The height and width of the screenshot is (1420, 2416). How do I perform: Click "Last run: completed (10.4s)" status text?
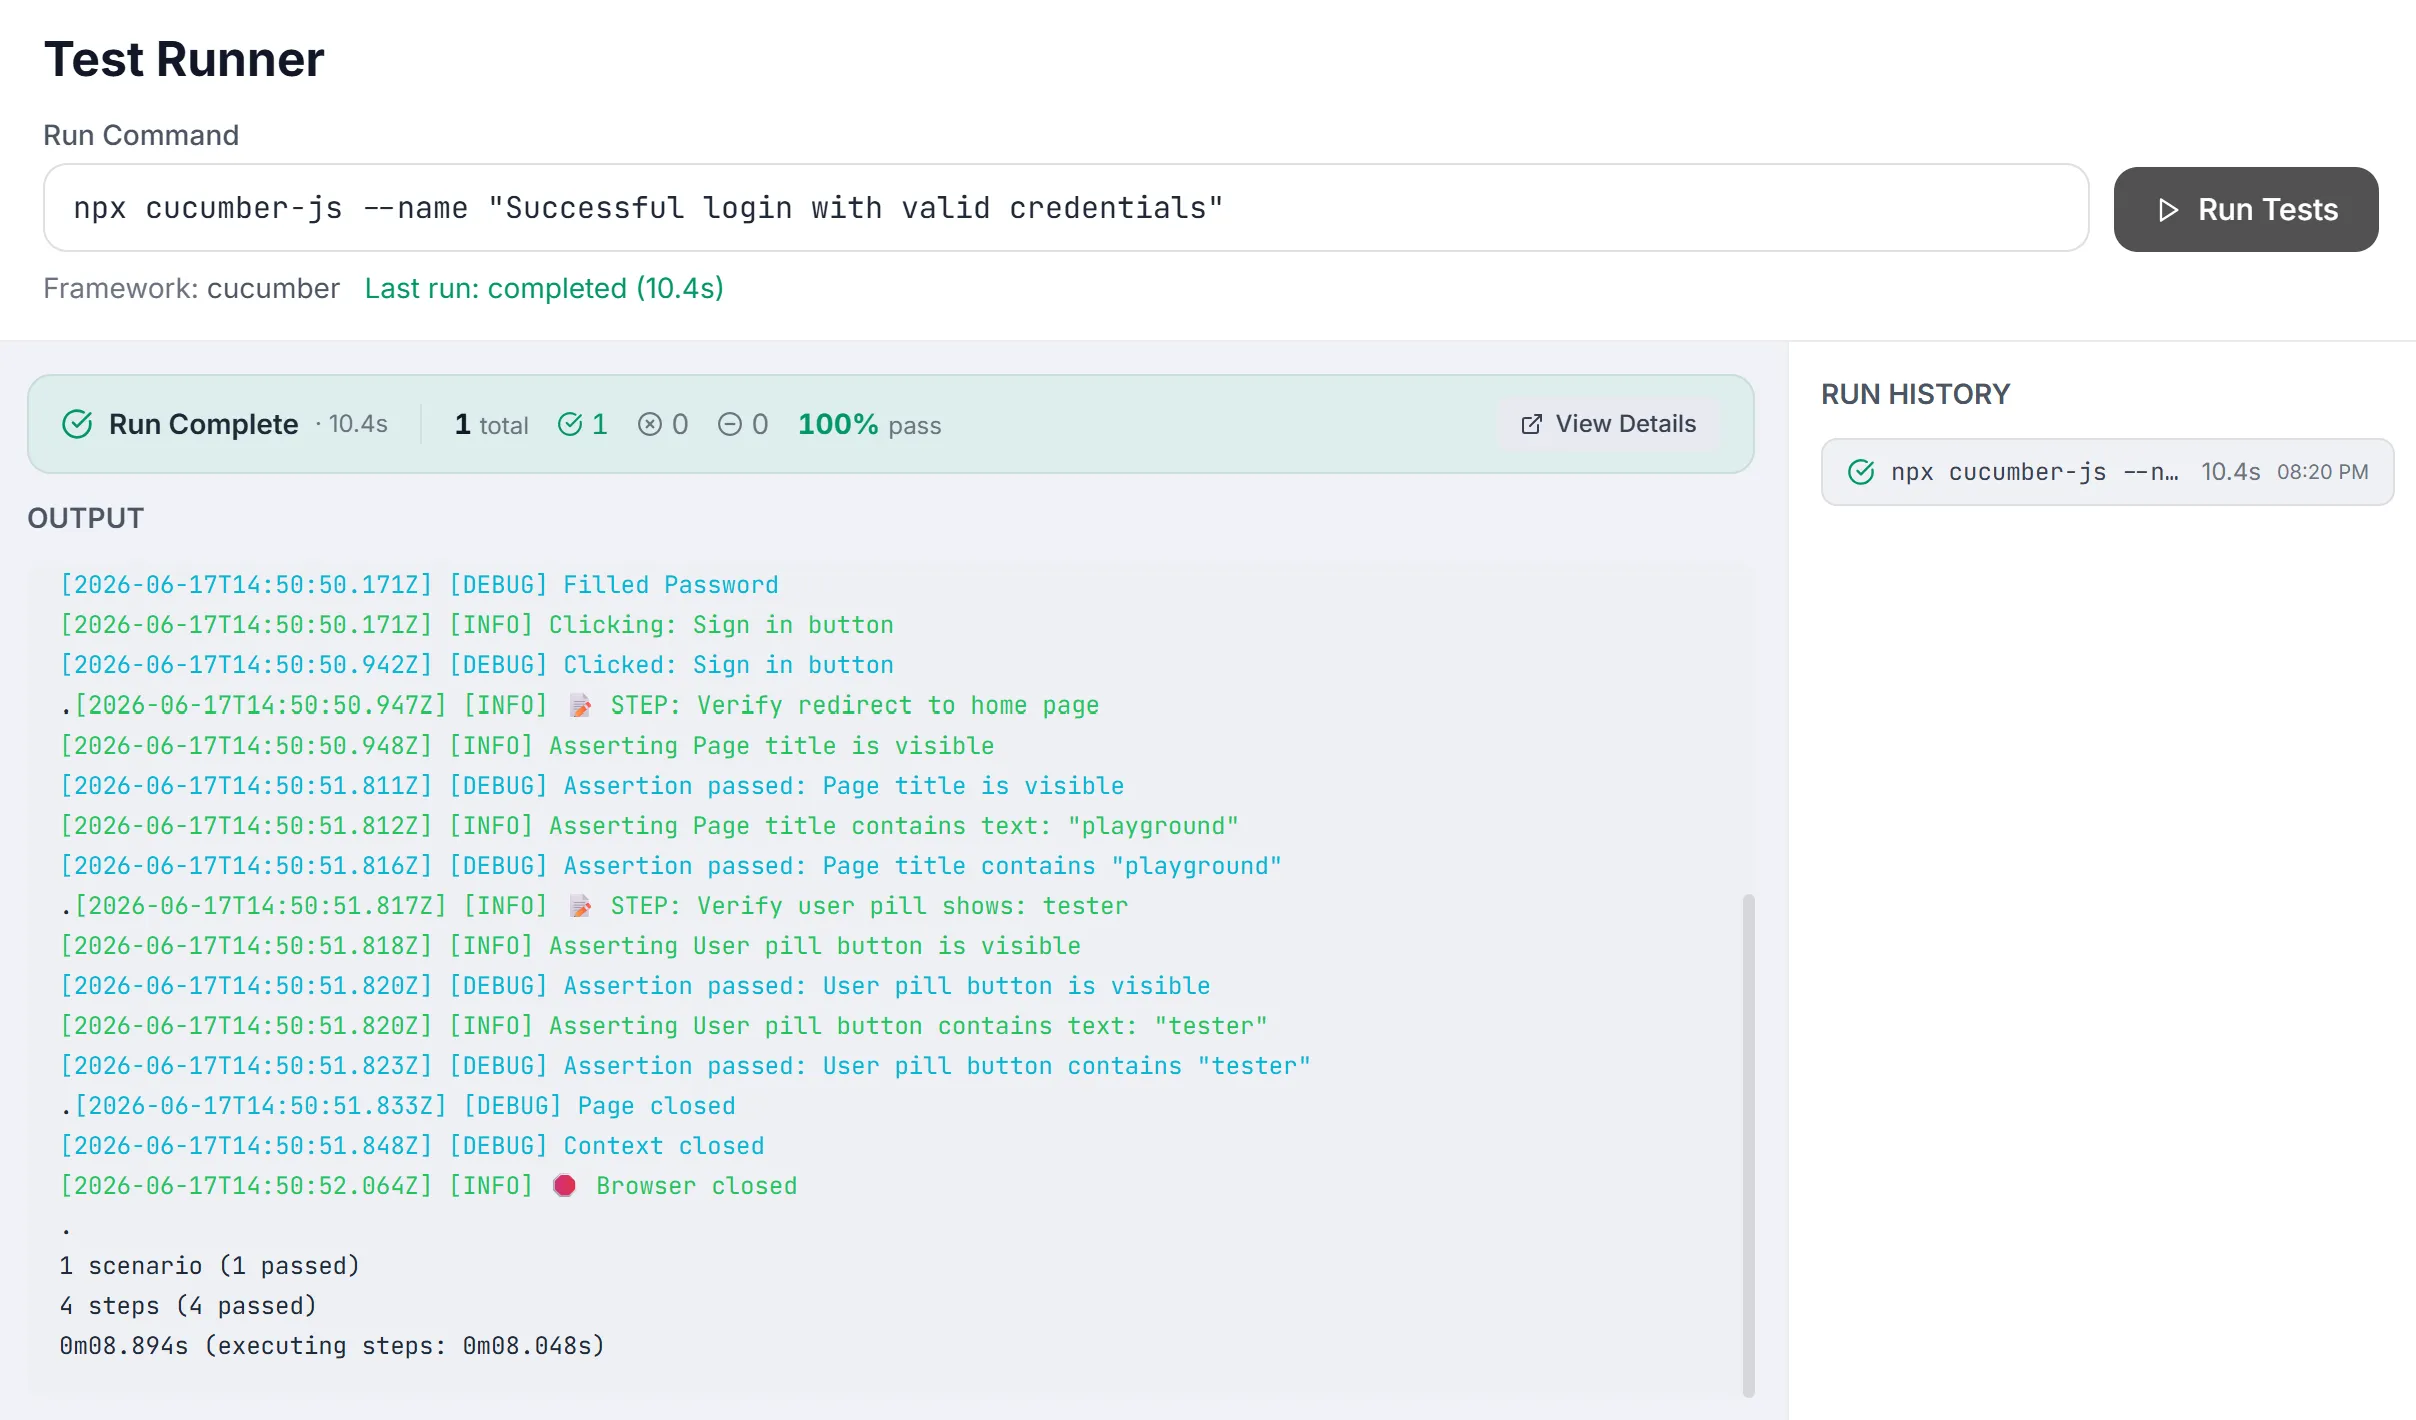tap(544, 288)
